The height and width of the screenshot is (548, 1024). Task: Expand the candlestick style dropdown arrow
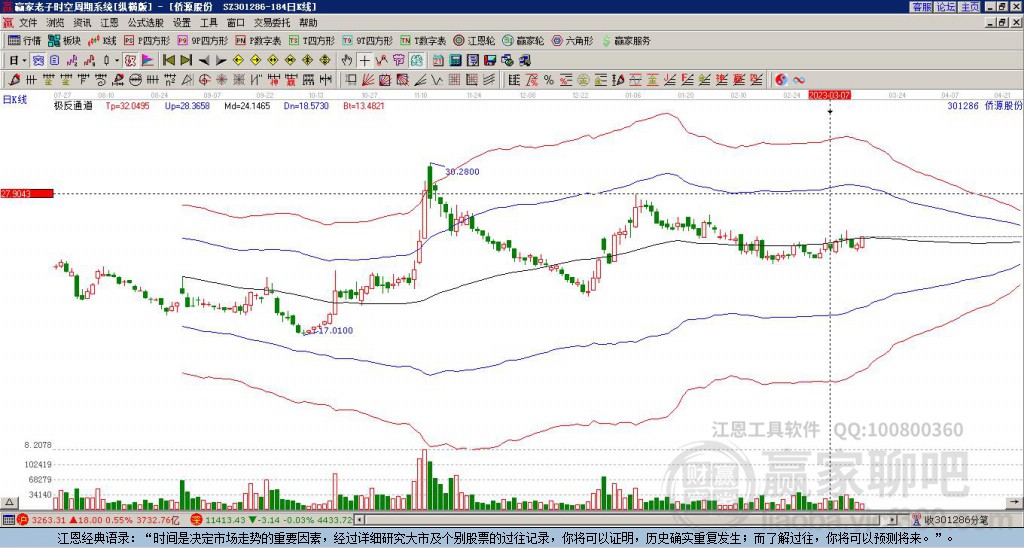click(x=117, y=61)
